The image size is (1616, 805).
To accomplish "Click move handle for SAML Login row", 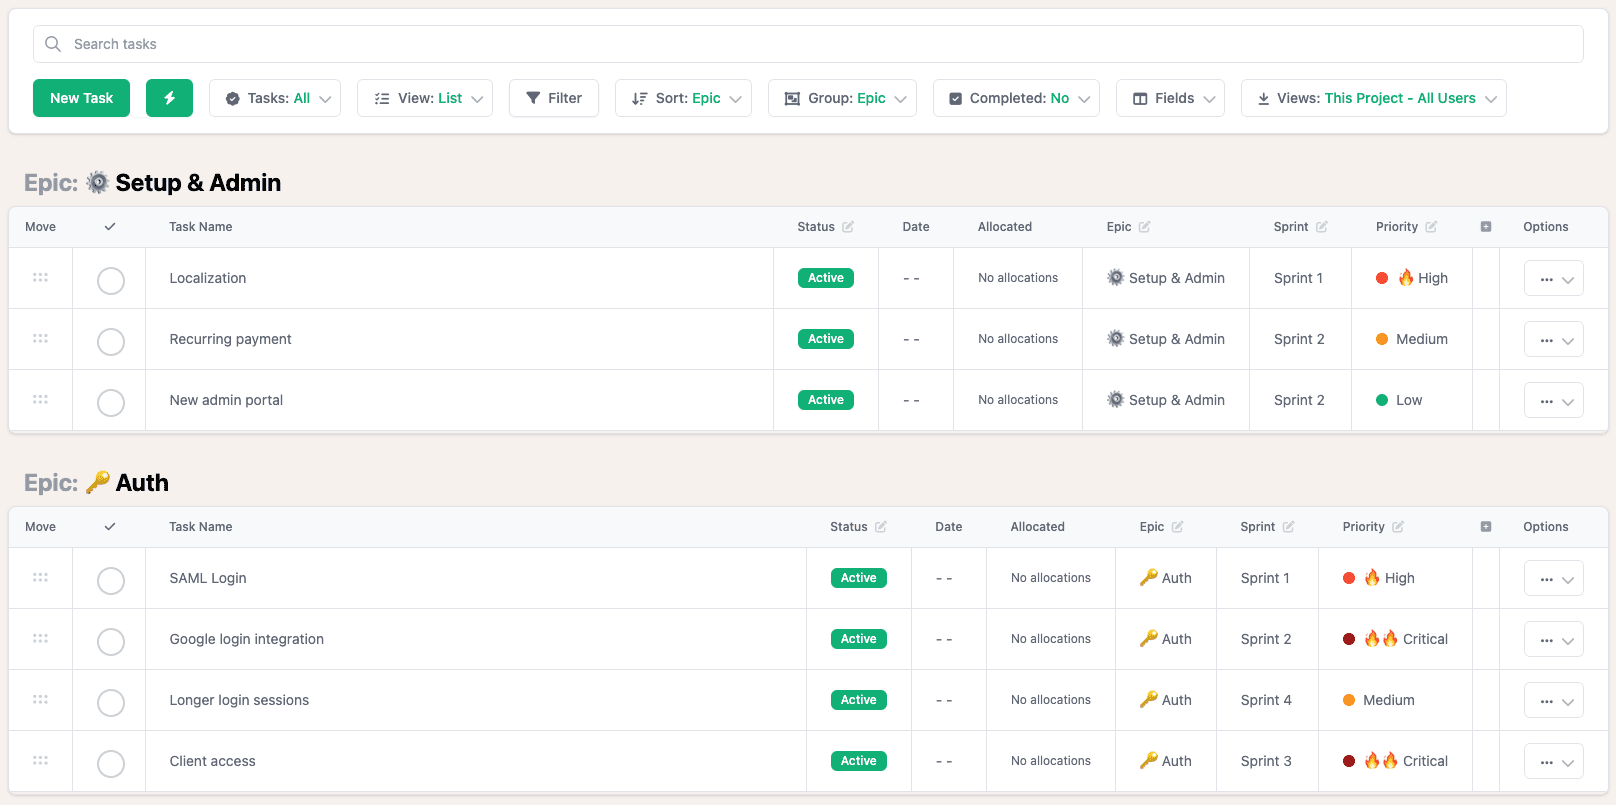I will pos(40,577).
